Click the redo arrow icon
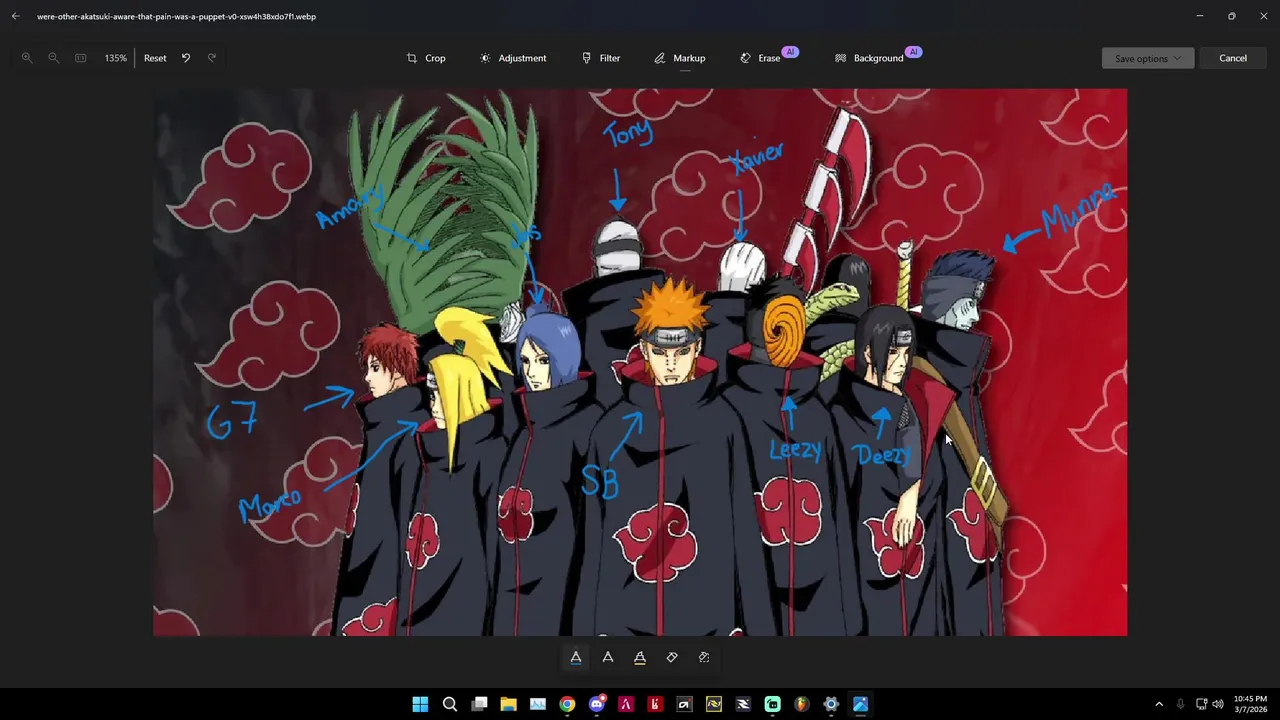 point(212,58)
